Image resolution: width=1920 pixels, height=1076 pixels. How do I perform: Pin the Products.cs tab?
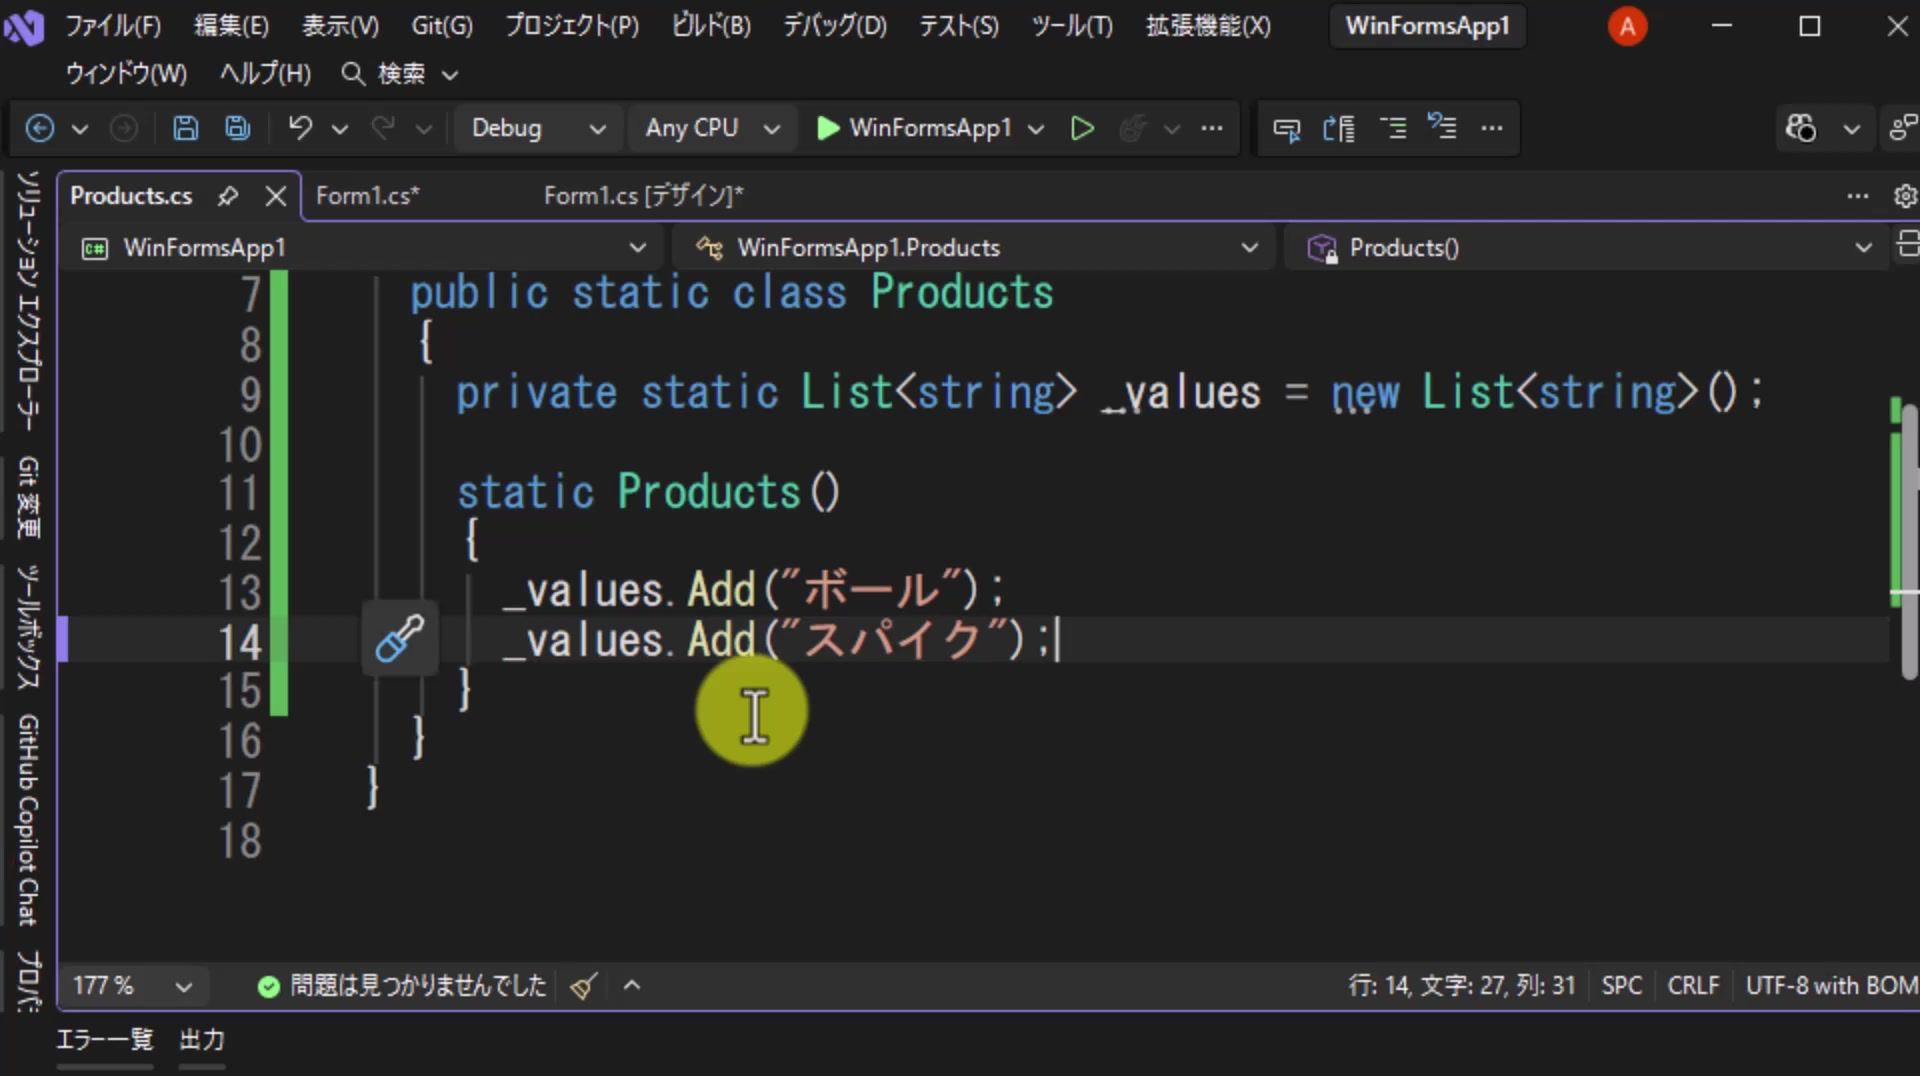pos(228,196)
